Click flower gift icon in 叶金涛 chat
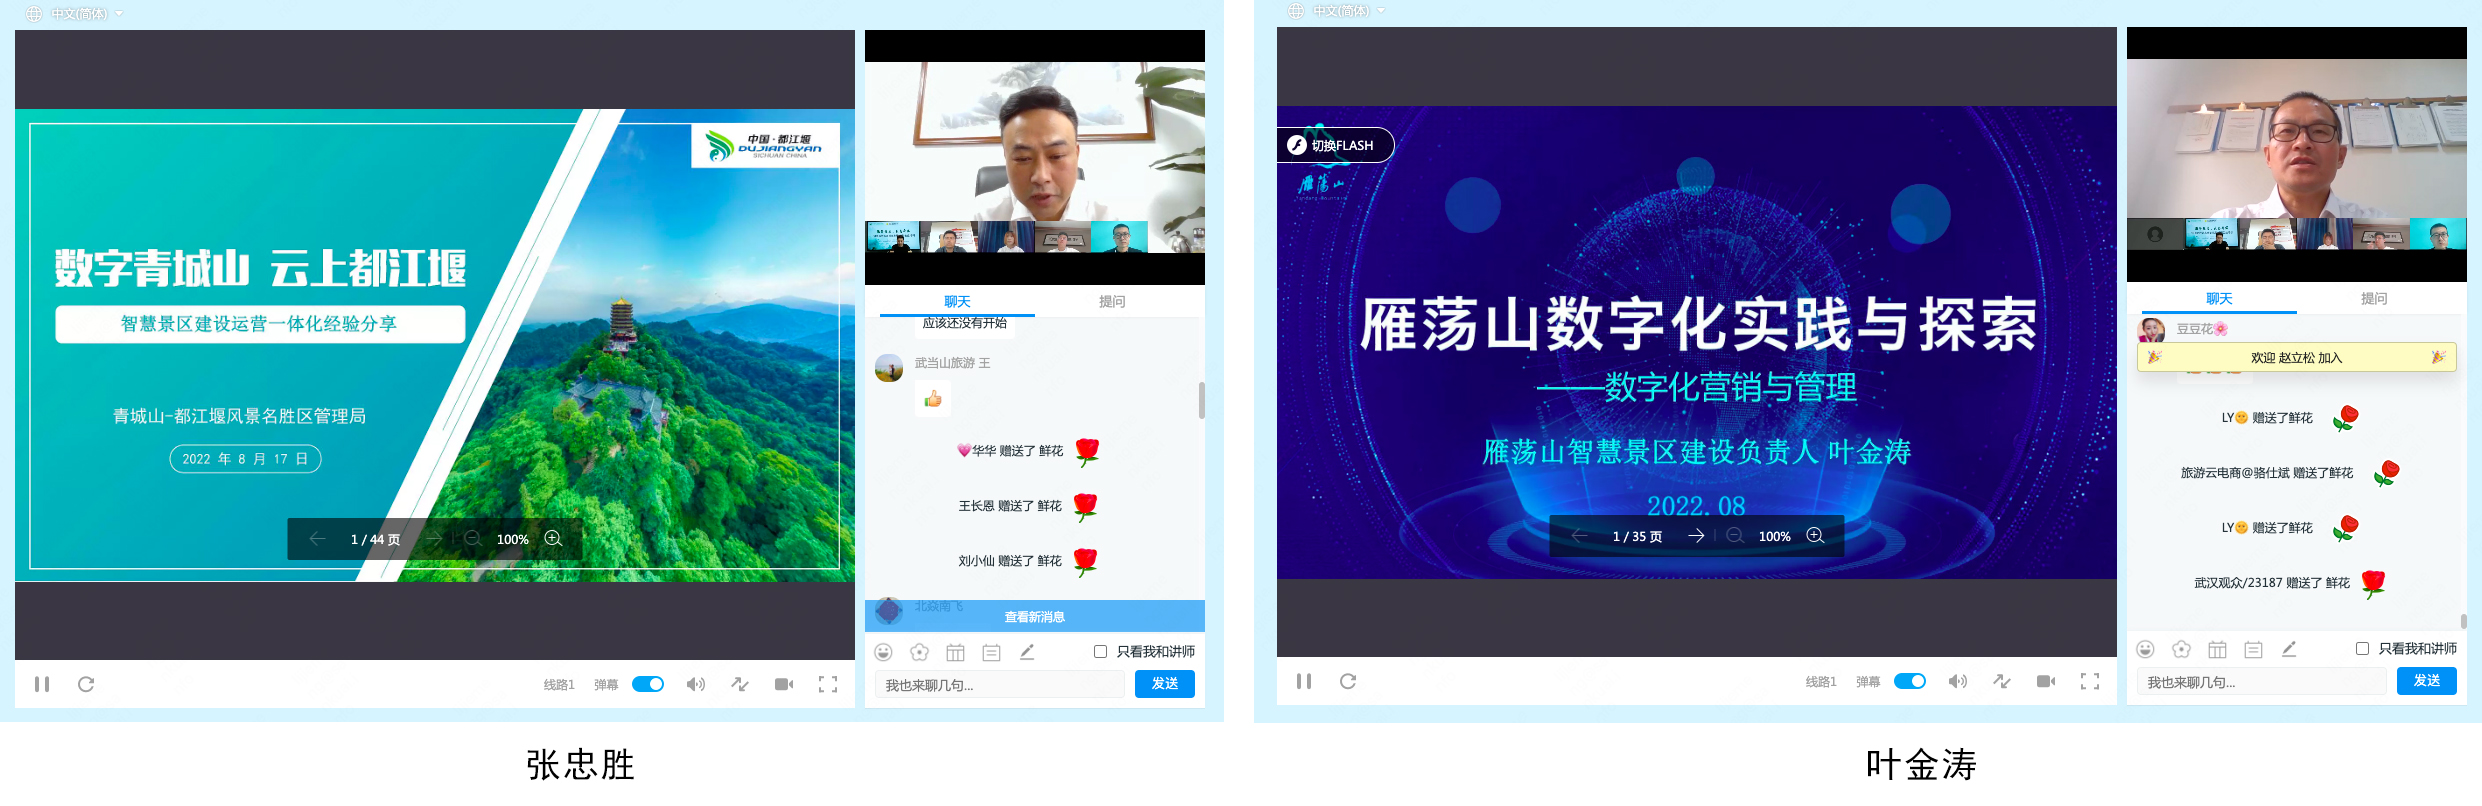2482x806 pixels. [x=2181, y=649]
